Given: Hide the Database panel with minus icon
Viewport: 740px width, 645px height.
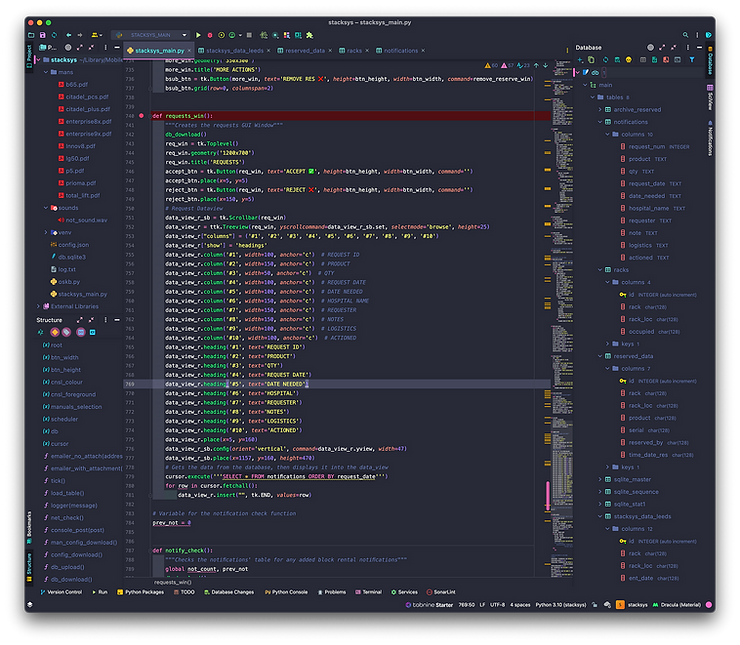Looking at the screenshot, I should click(x=699, y=48).
